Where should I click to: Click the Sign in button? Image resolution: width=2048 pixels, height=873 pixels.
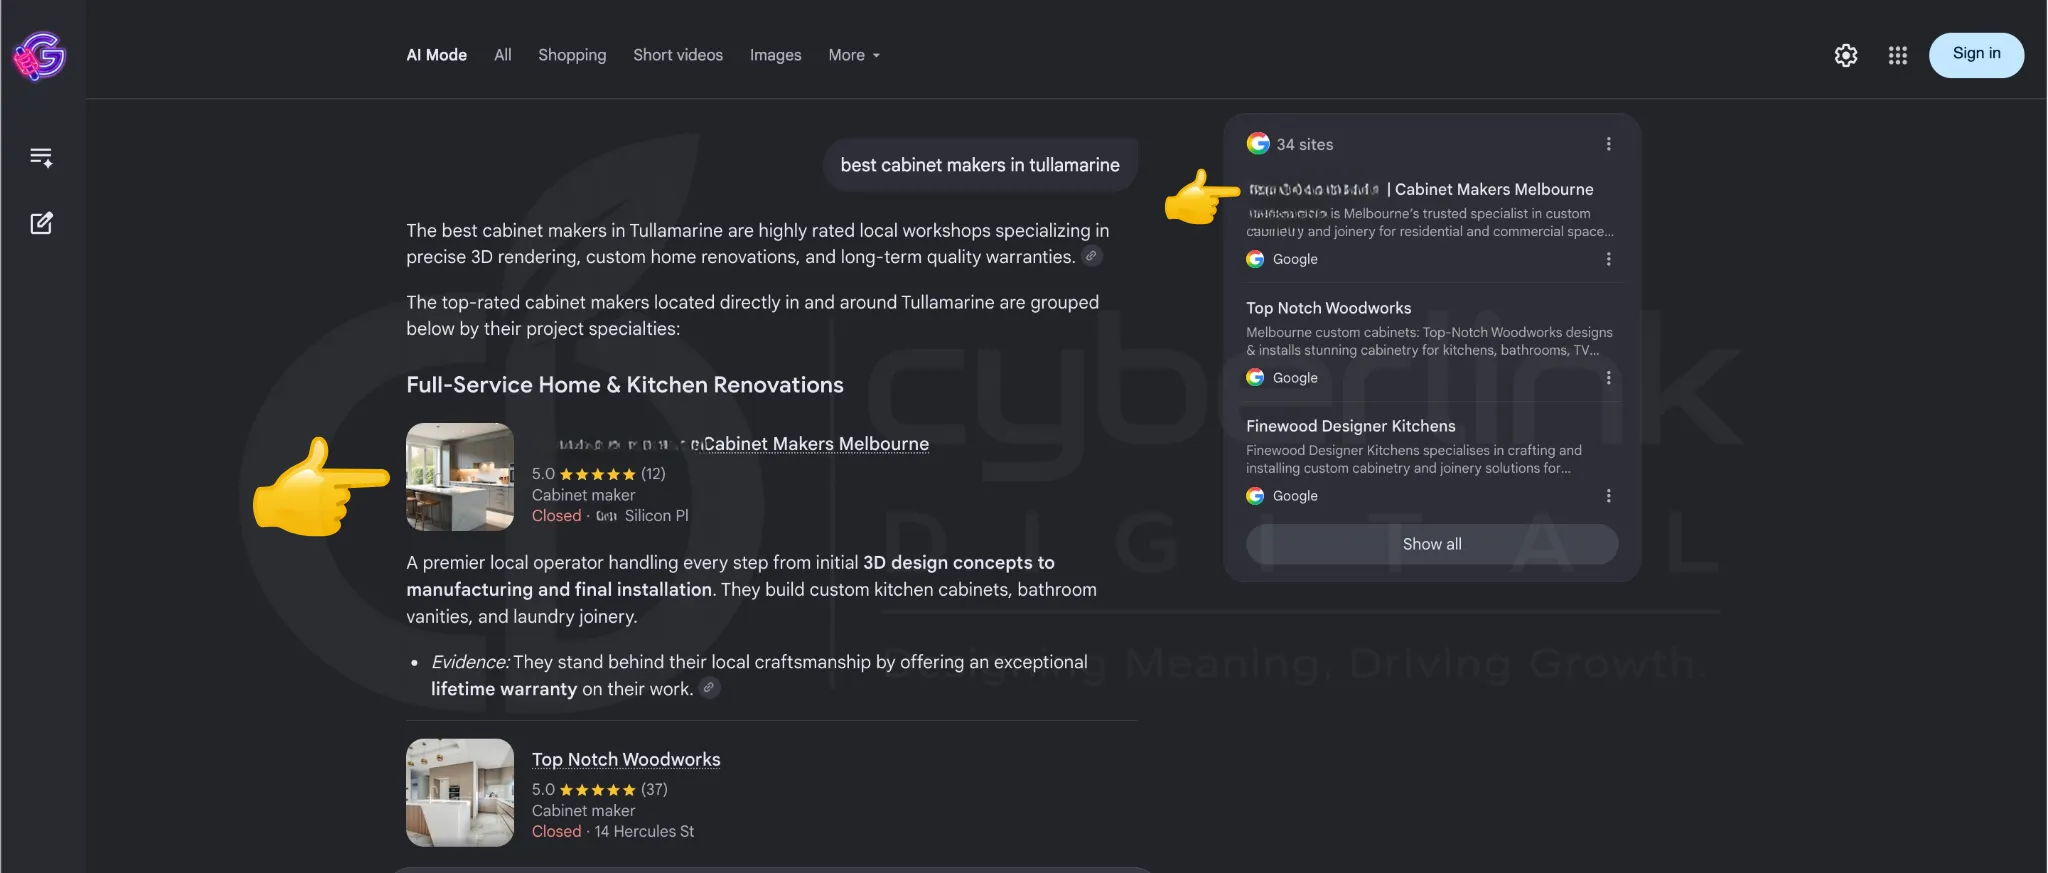click(x=1976, y=54)
